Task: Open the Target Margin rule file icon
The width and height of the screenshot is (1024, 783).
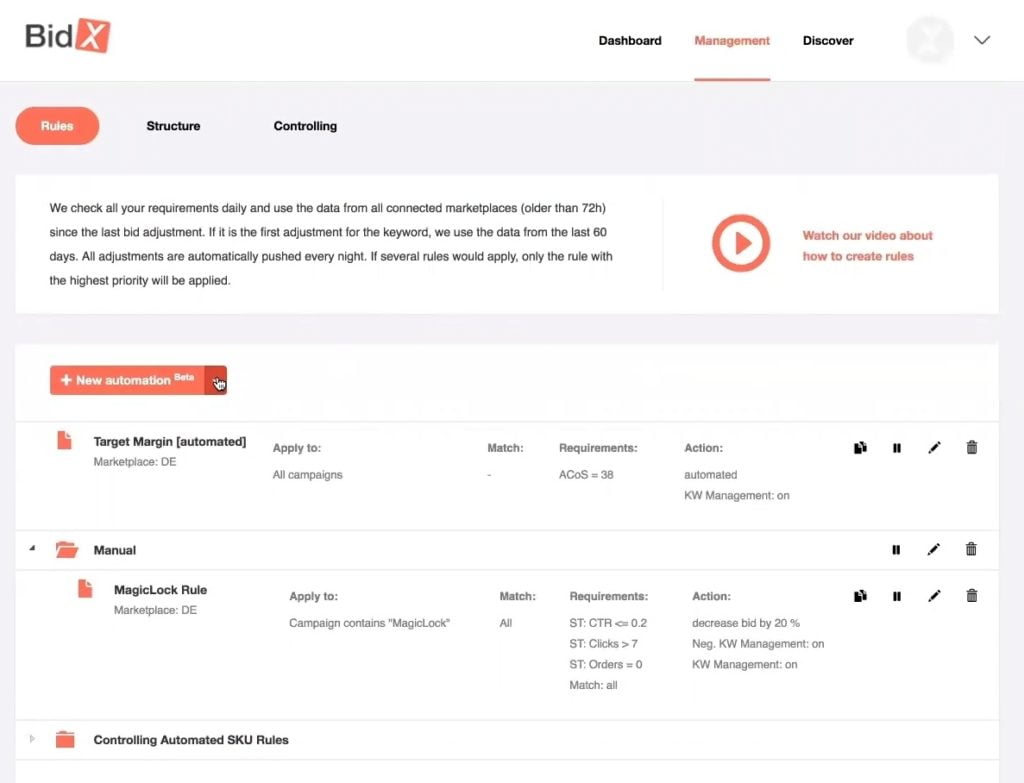Action: click(x=64, y=440)
